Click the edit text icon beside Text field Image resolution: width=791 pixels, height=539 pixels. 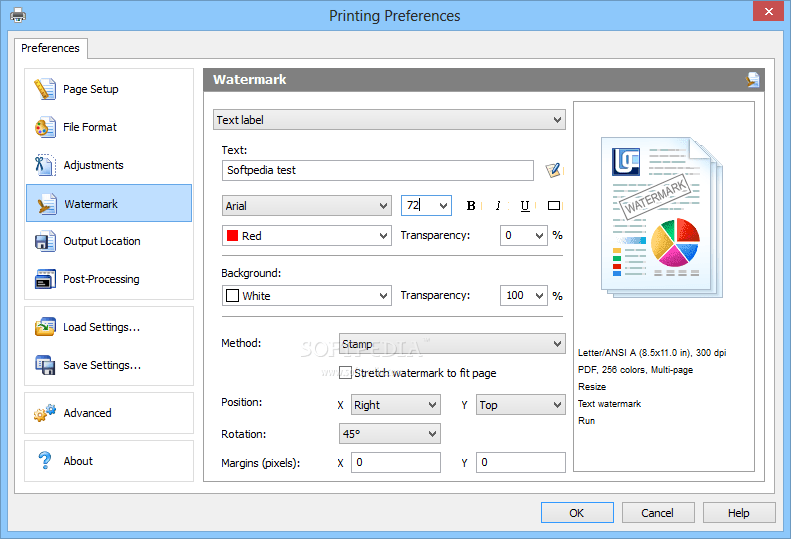554,170
